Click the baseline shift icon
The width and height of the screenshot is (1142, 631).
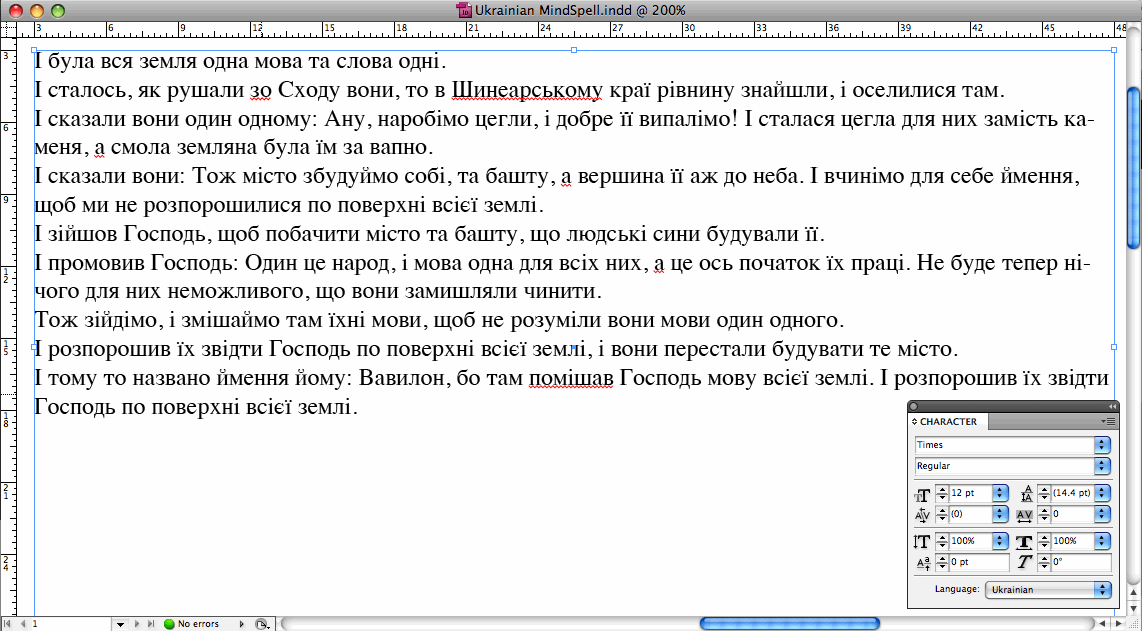pyautogui.click(x=924, y=563)
